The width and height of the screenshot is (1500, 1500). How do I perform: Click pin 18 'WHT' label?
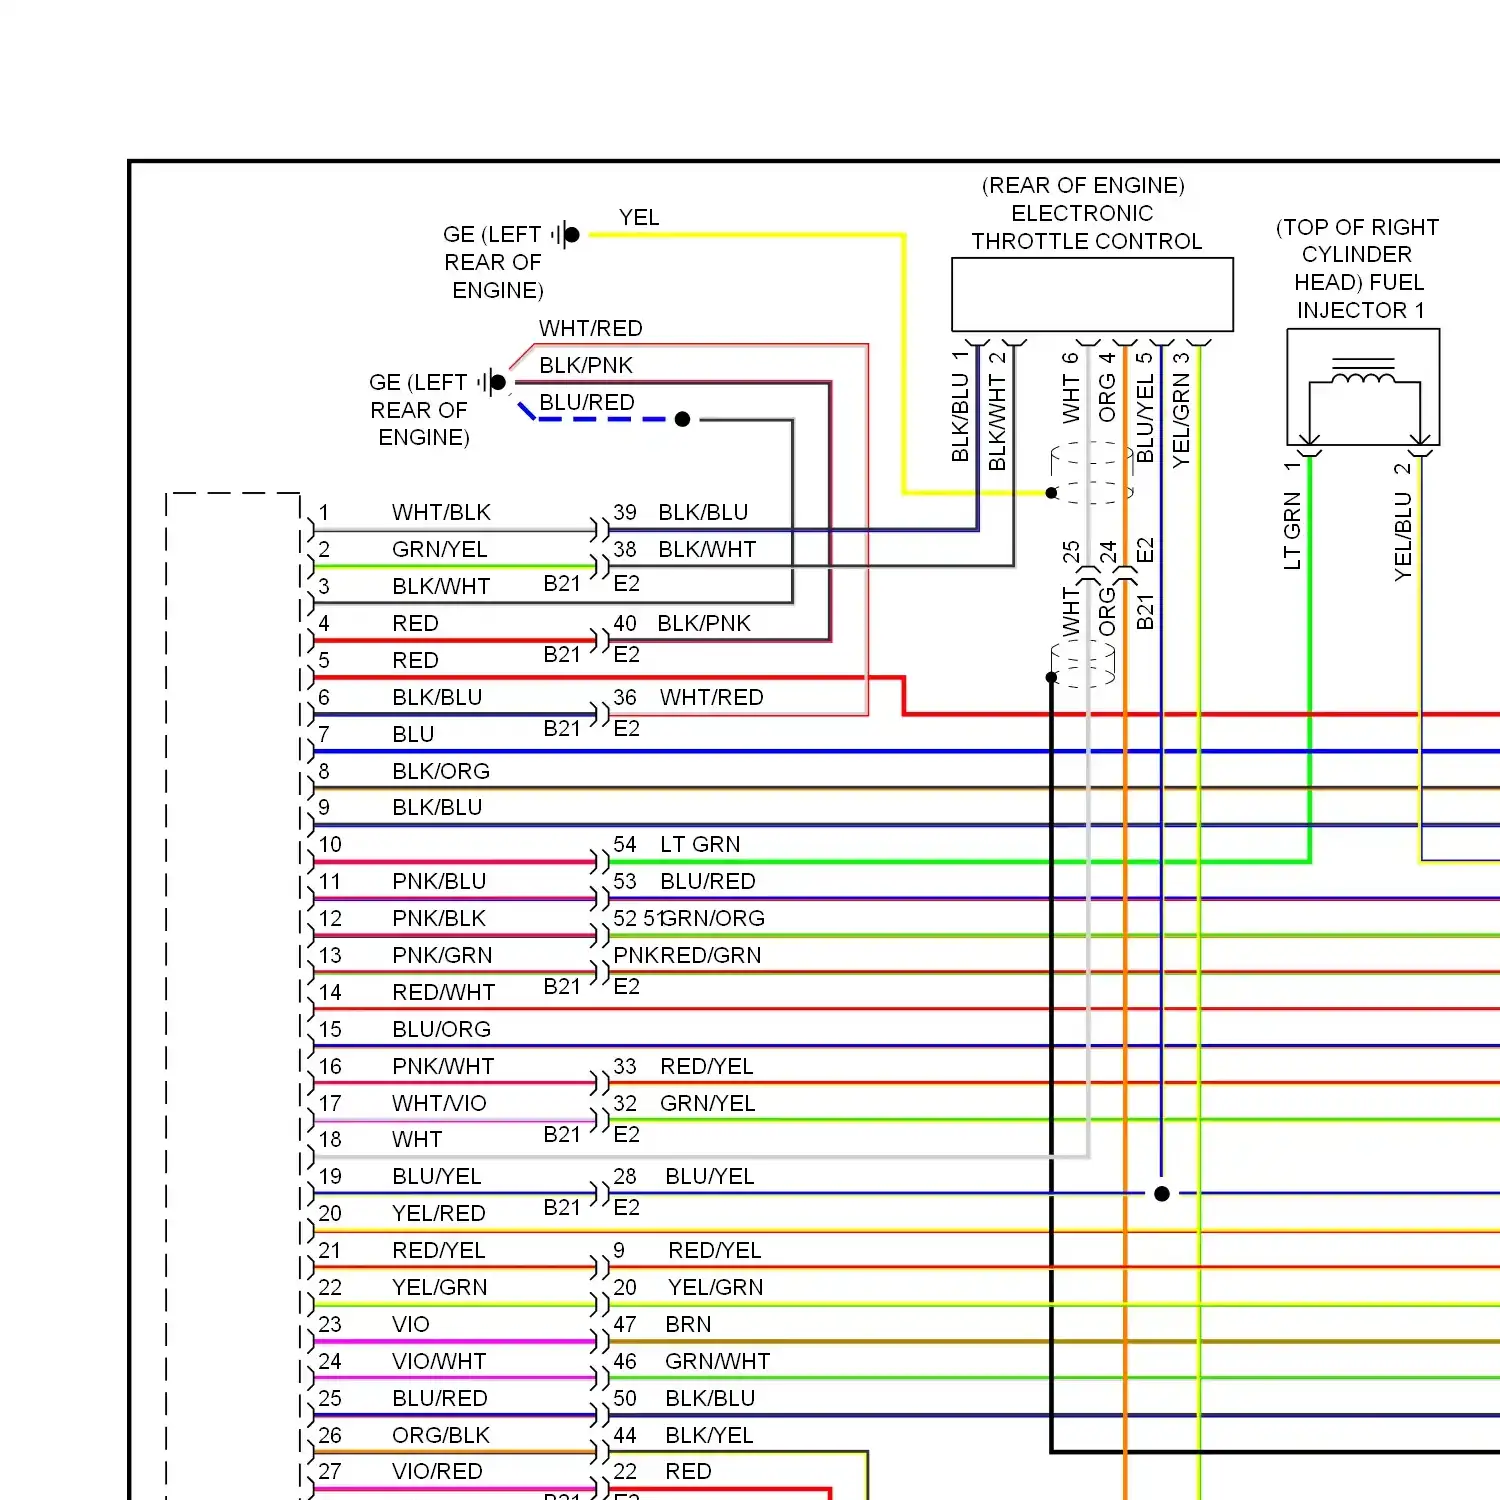pyautogui.click(x=417, y=1139)
